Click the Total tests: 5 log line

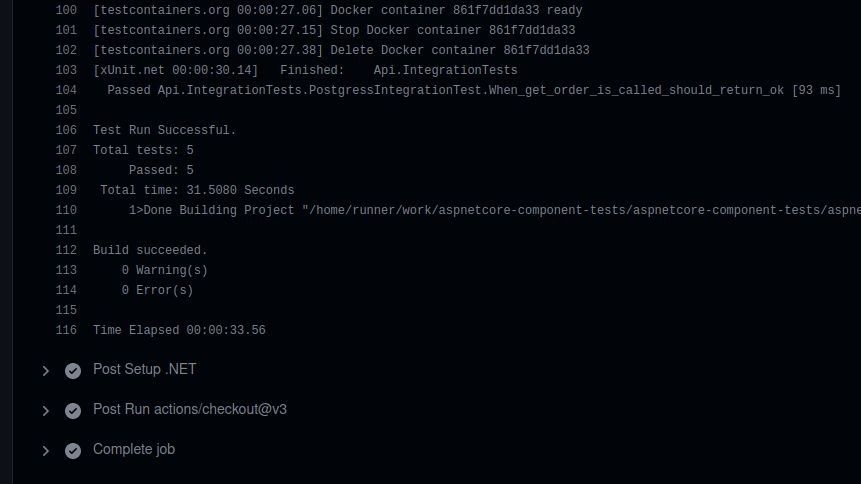pyautogui.click(x=143, y=151)
